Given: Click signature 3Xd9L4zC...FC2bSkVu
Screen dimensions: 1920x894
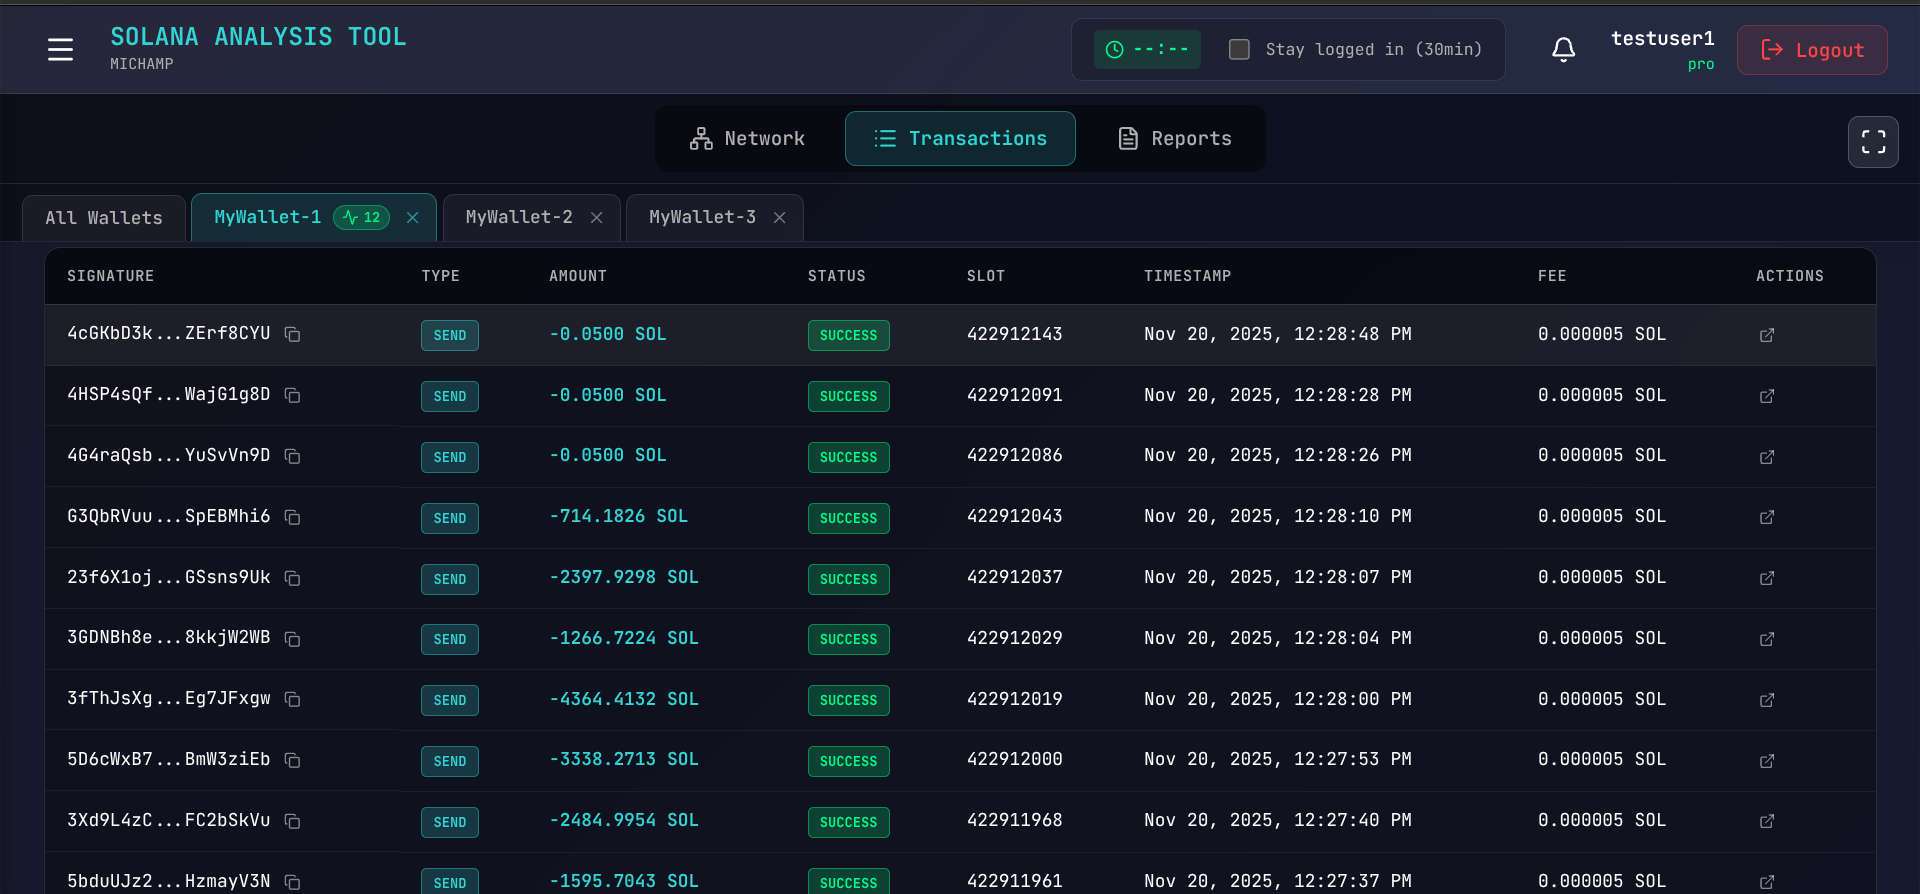Looking at the screenshot, I should pos(169,820).
